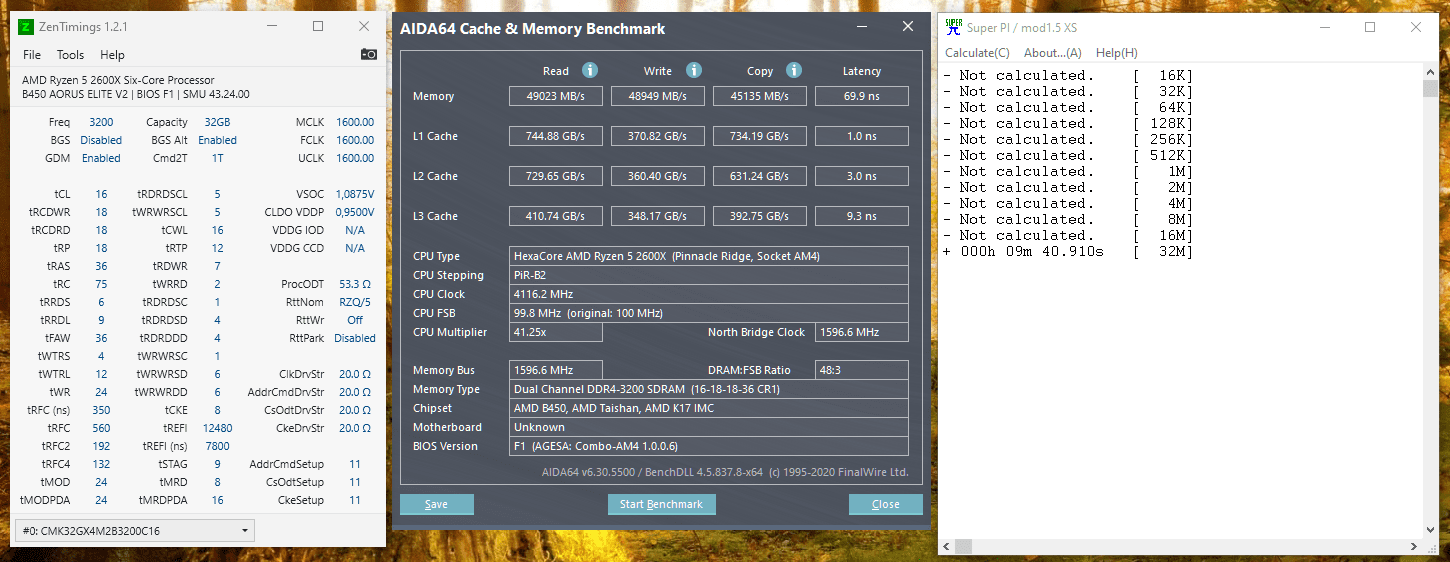Open the File menu in ZenTimings
Viewport: 1450px width, 562px height.
click(x=32, y=55)
